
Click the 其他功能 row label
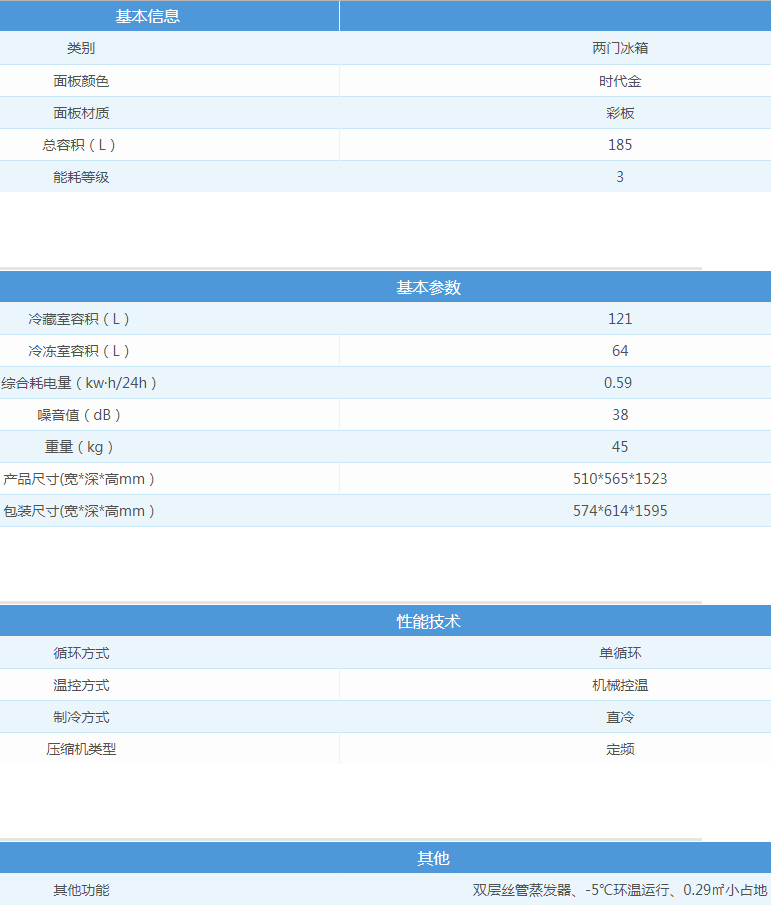point(81,889)
